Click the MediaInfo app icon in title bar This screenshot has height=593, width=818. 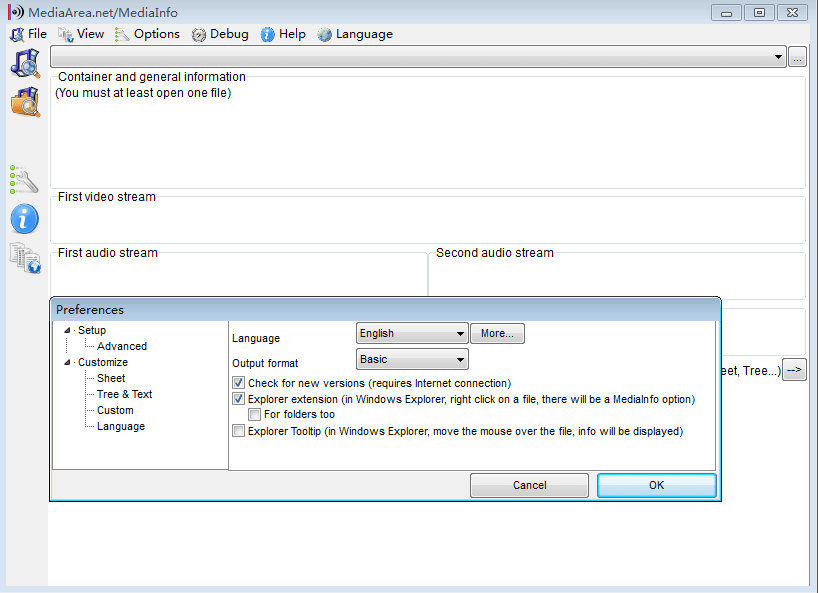pyautogui.click(x=15, y=12)
